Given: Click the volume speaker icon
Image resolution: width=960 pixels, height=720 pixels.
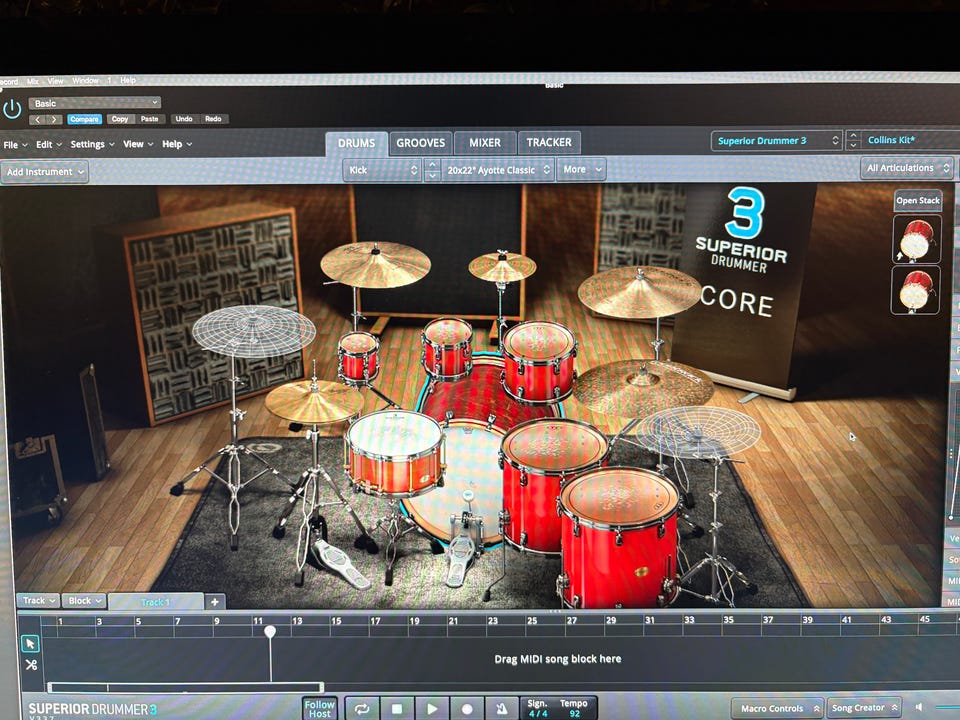Looking at the screenshot, I should tap(920, 708).
